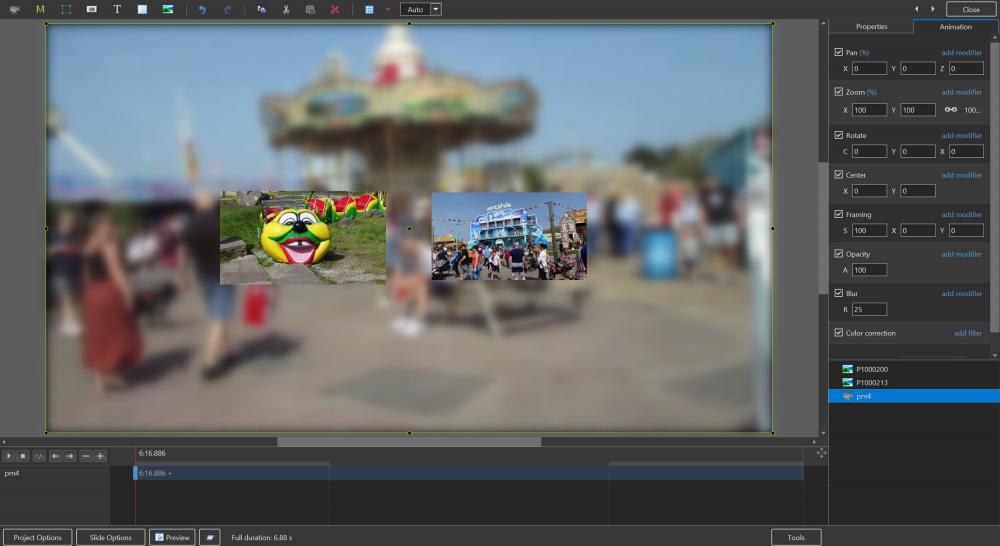1000x546 pixels.
Task: Uncheck the Pan checkbox
Action: tap(839, 52)
